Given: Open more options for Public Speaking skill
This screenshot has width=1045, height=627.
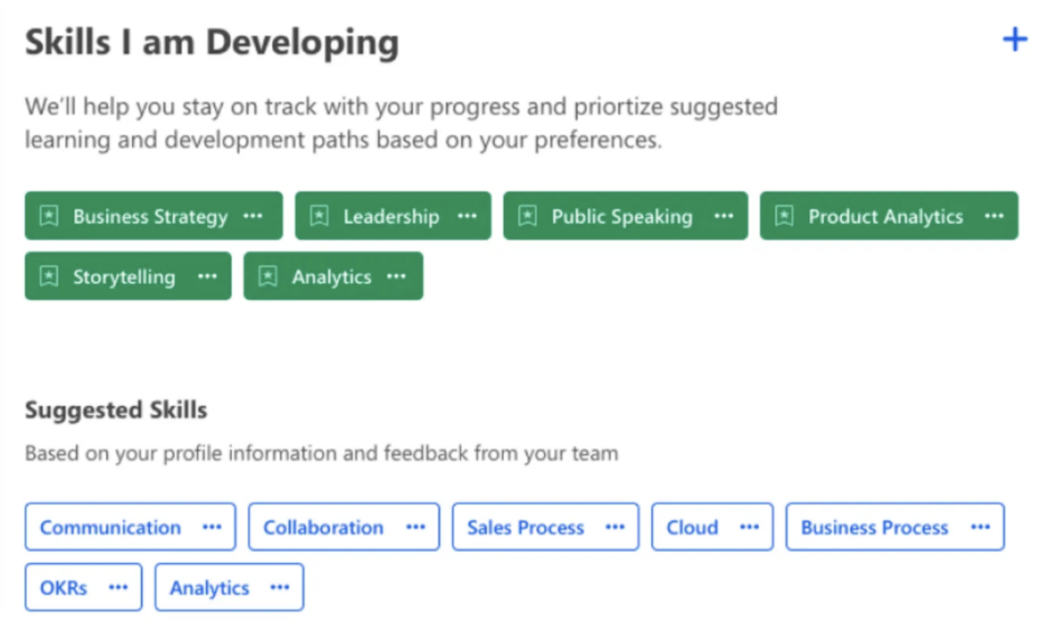Looking at the screenshot, I should point(723,216).
